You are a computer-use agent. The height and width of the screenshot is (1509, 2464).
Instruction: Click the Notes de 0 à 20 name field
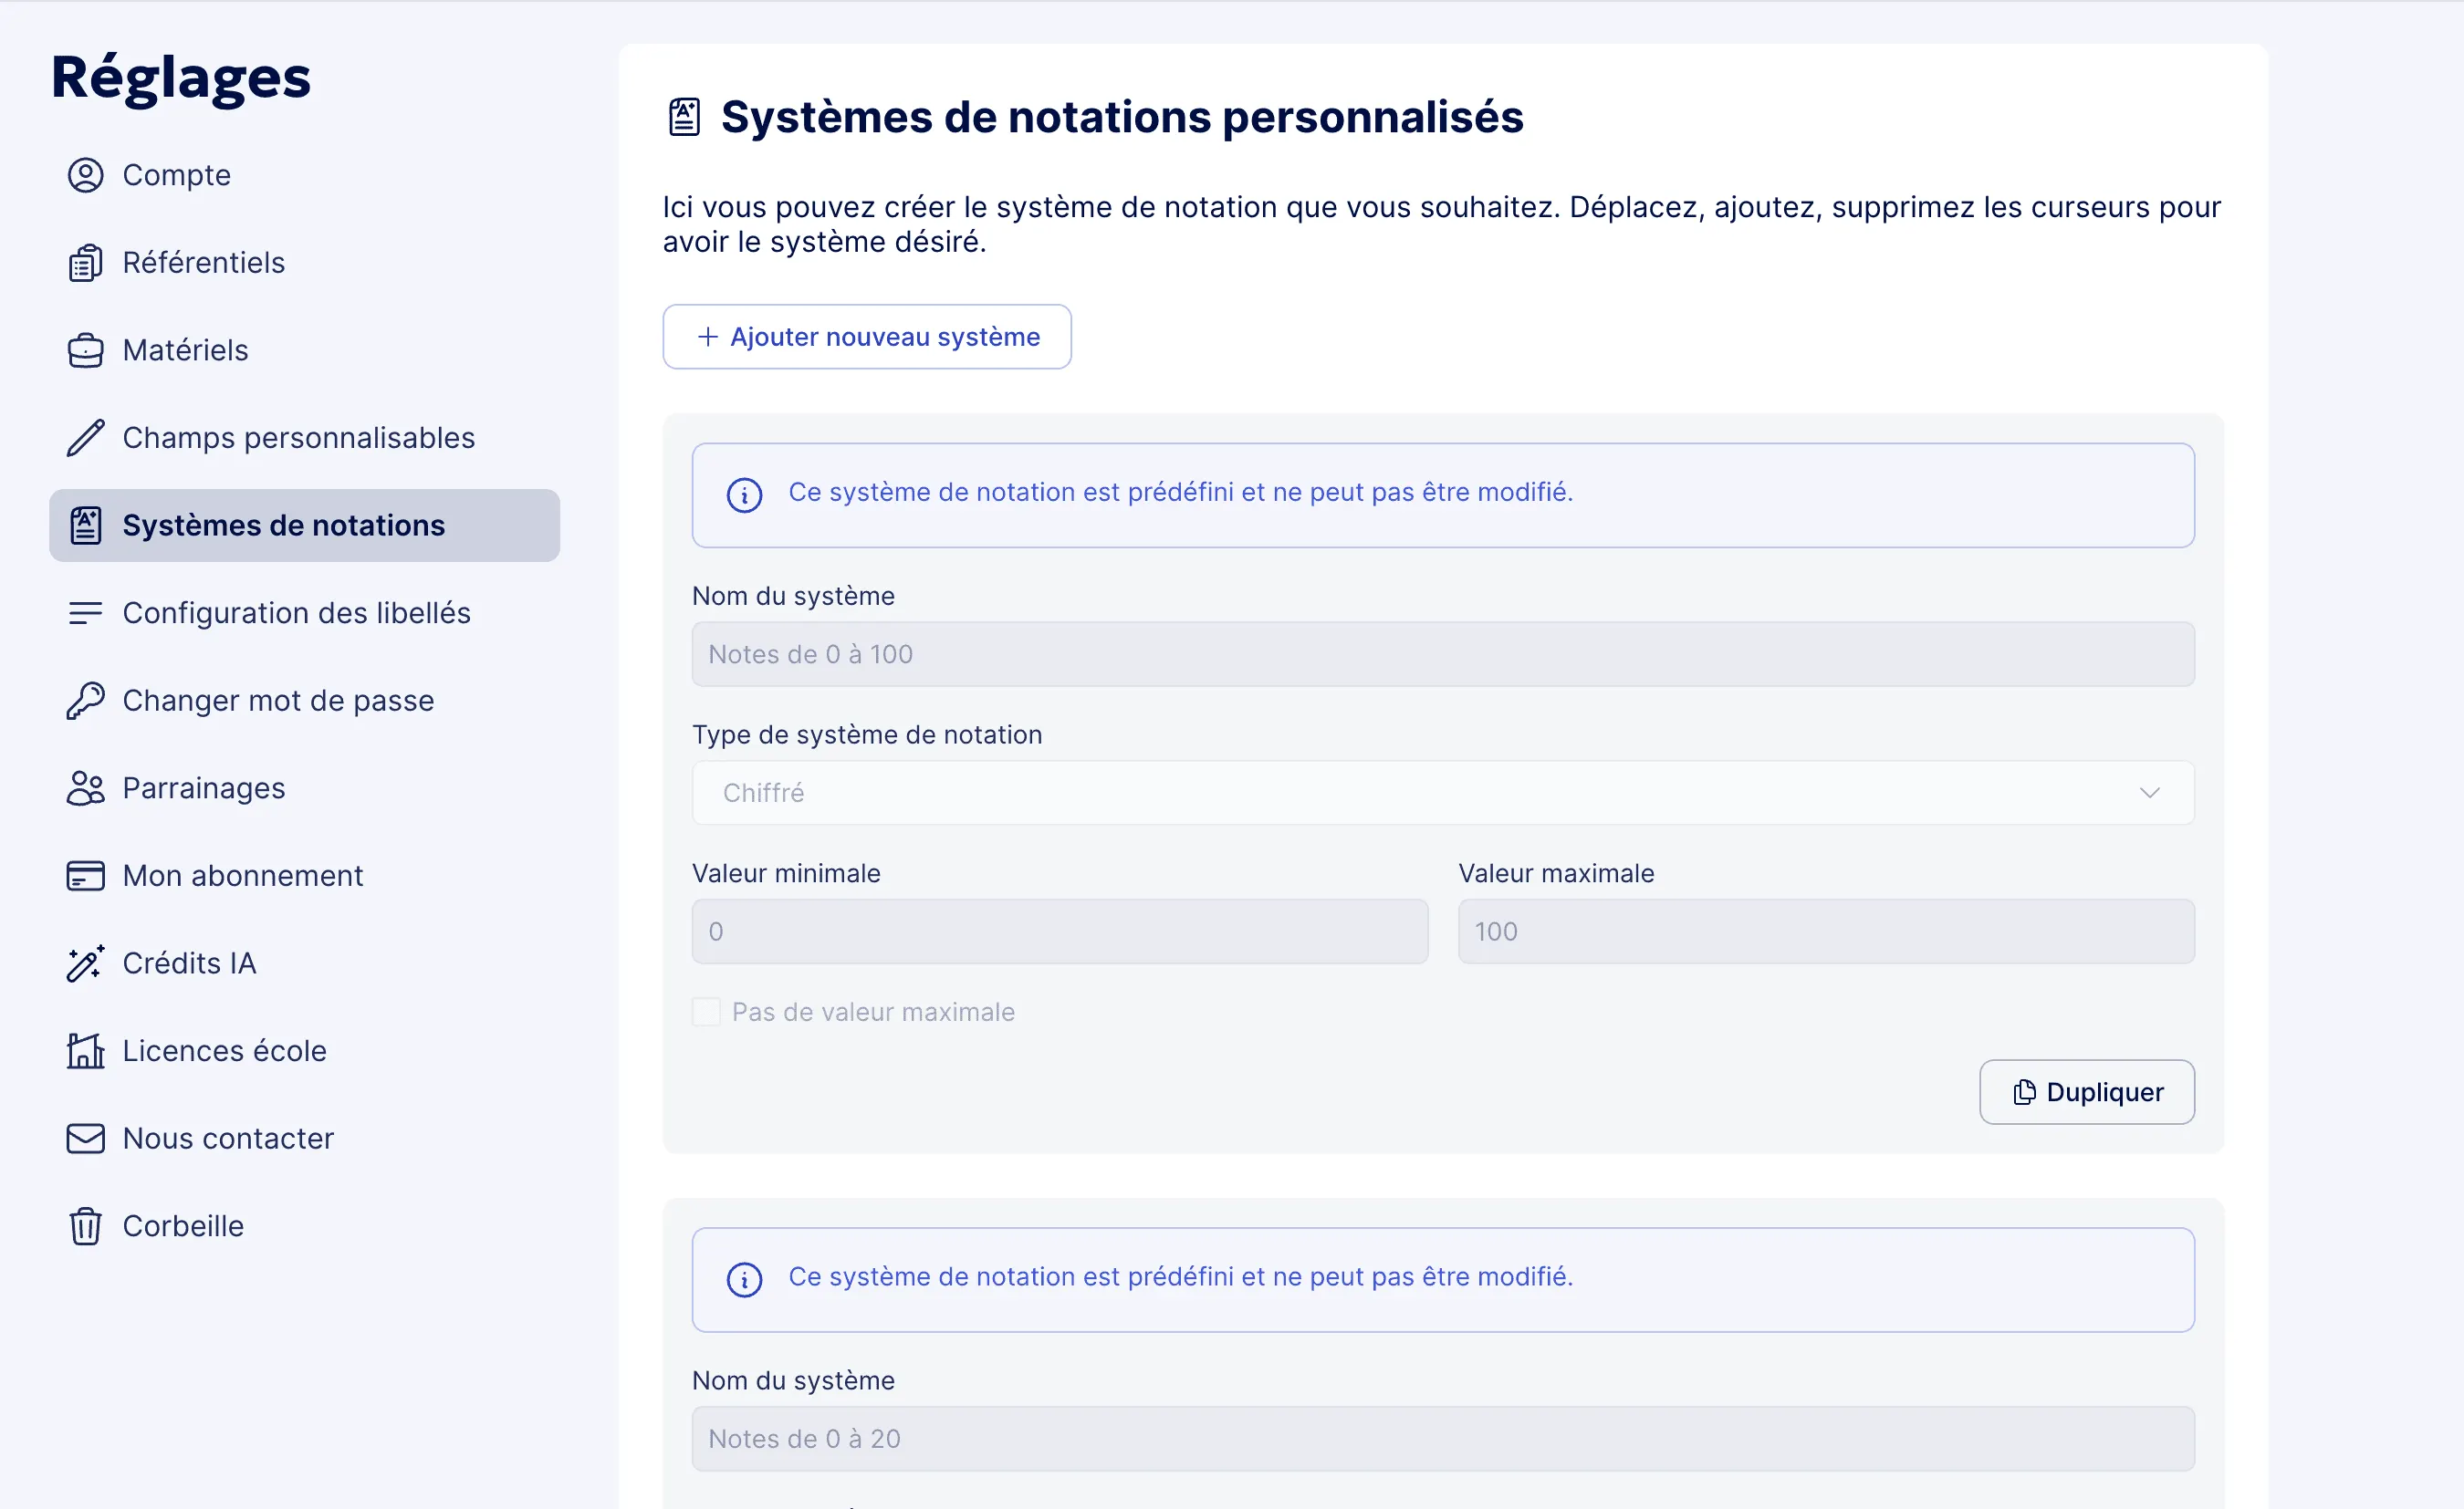(x=1443, y=1439)
